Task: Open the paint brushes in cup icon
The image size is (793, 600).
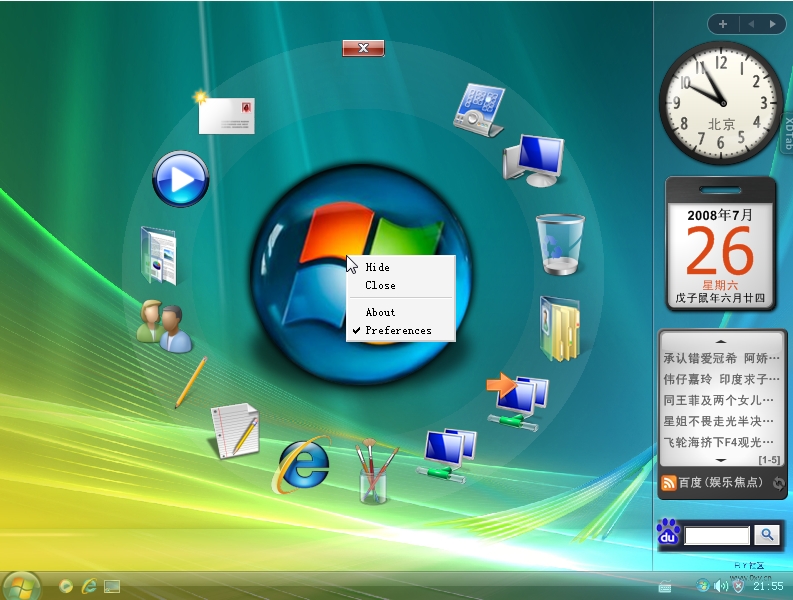Action: point(375,472)
